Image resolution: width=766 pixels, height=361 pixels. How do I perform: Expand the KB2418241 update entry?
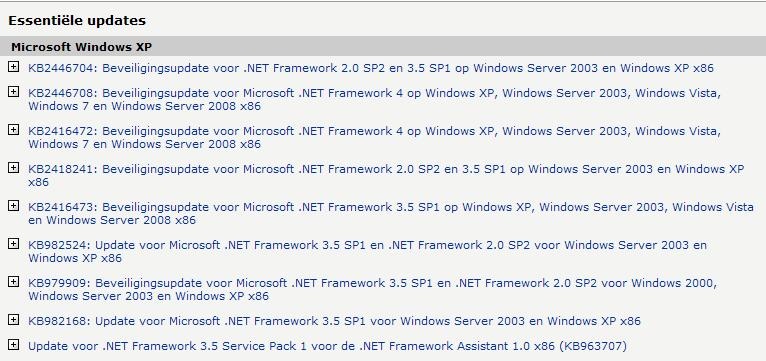(x=14, y=168)
